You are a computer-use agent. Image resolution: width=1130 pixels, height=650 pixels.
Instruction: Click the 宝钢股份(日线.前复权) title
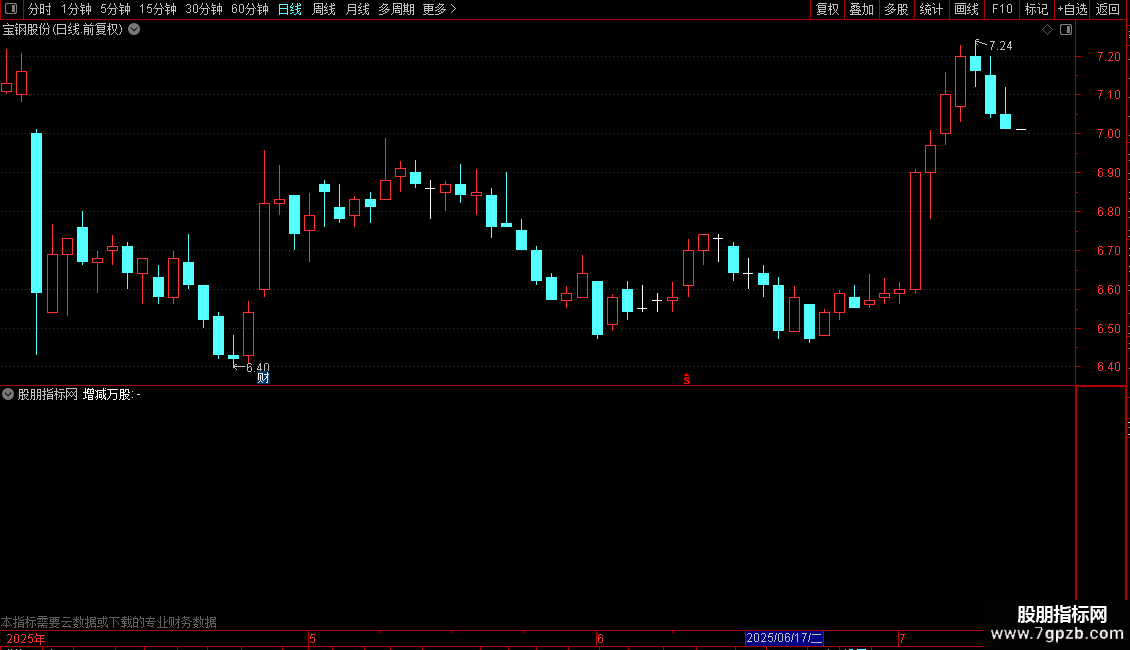tap(63, 30)
